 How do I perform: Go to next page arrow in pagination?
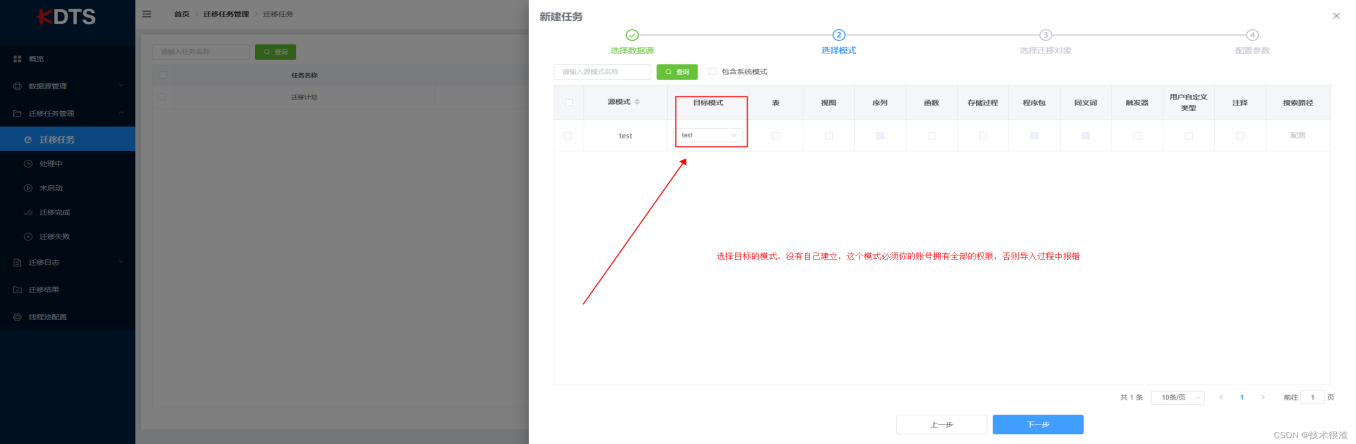point(1263,397)
